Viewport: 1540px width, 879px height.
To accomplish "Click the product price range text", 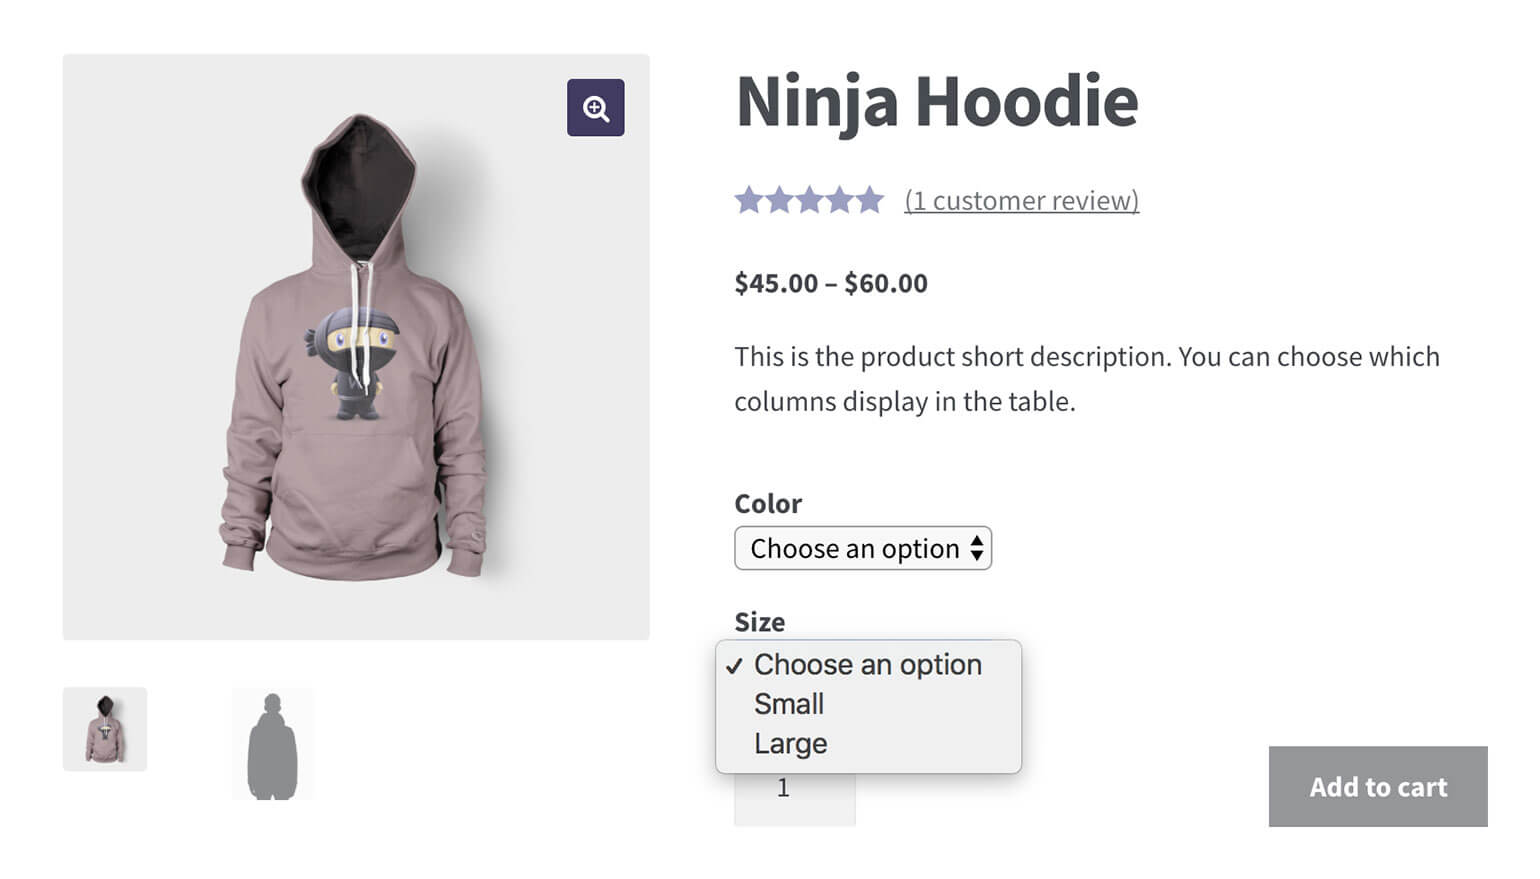I will (831, 283).
